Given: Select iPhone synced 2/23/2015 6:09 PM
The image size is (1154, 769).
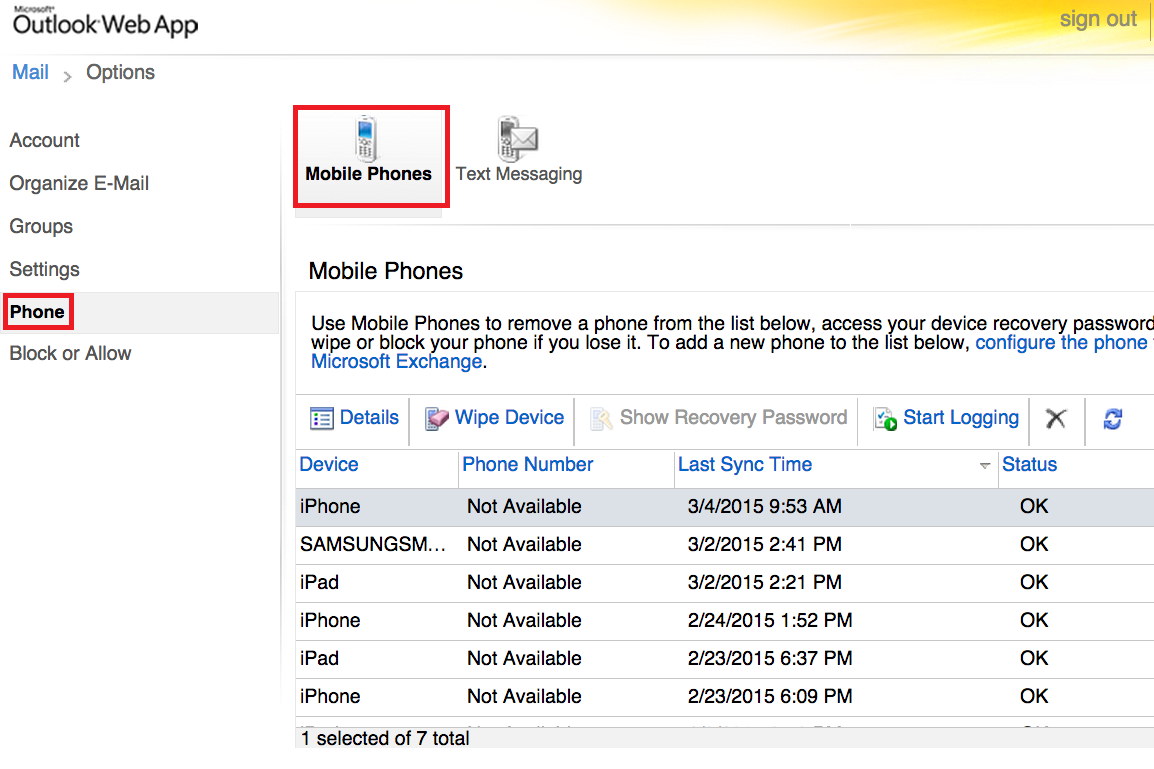Looking at the screenshot, I should [725, 698].
